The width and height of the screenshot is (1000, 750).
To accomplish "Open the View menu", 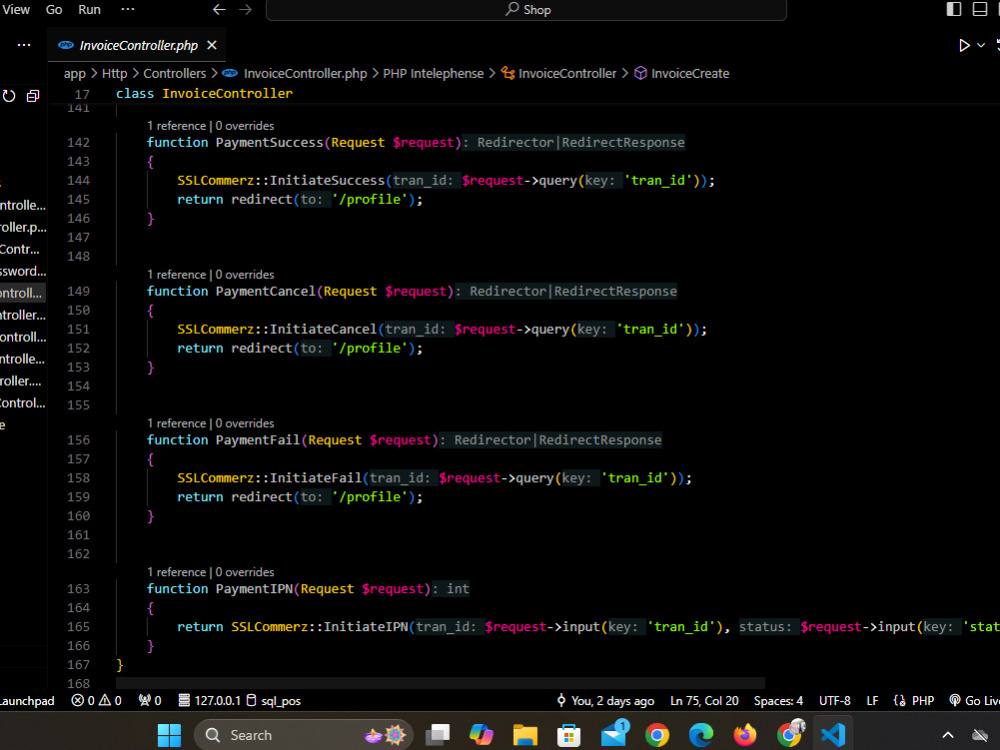I will click(15, 10).
